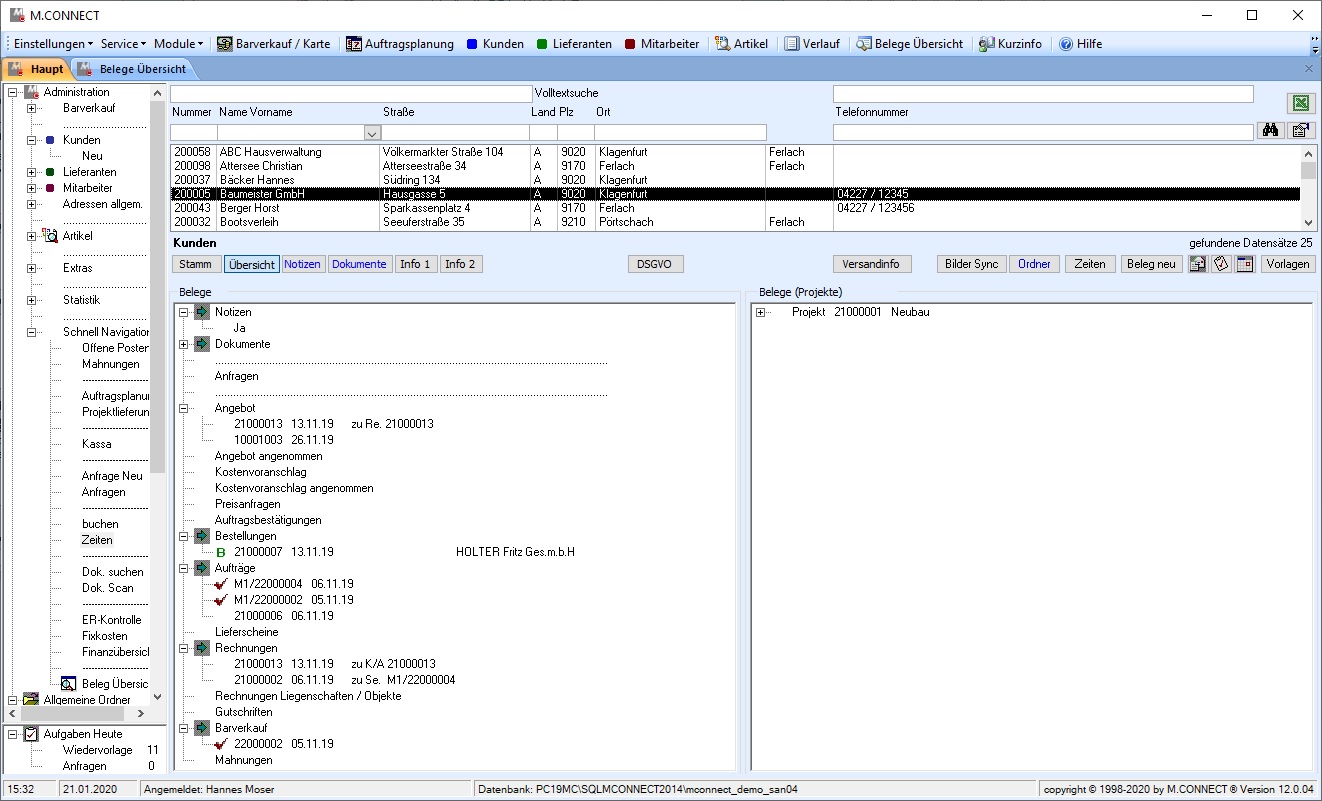Click the blue Kunden dot in the toolbar
This screenshot has height=801, width=1322.
pyautogui.click(x=472, y=44)
